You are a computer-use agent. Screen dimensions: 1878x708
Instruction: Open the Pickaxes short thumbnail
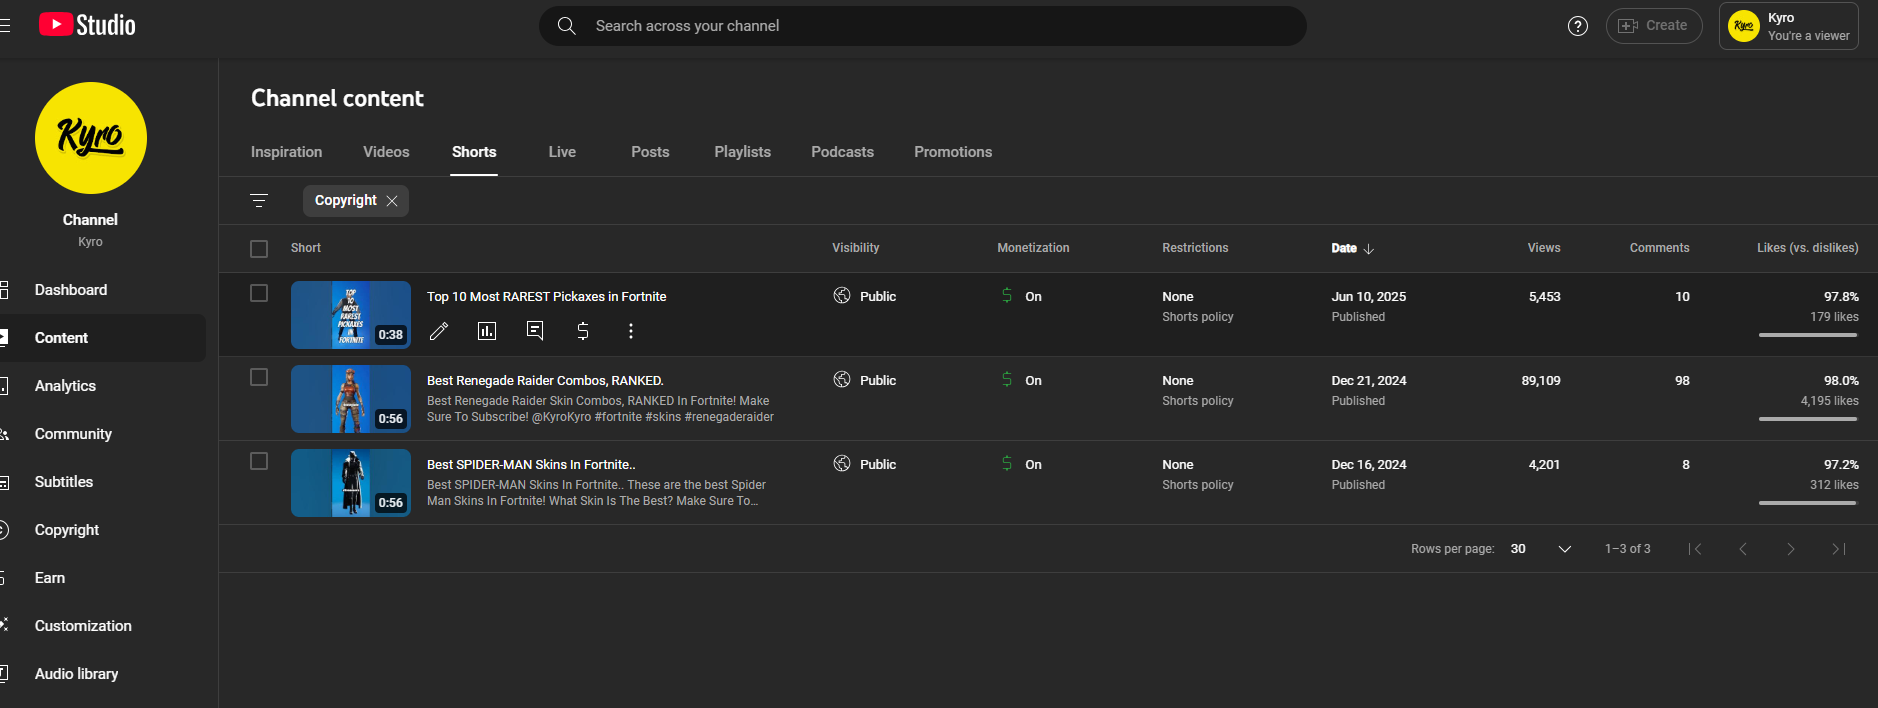click(351, 315)
